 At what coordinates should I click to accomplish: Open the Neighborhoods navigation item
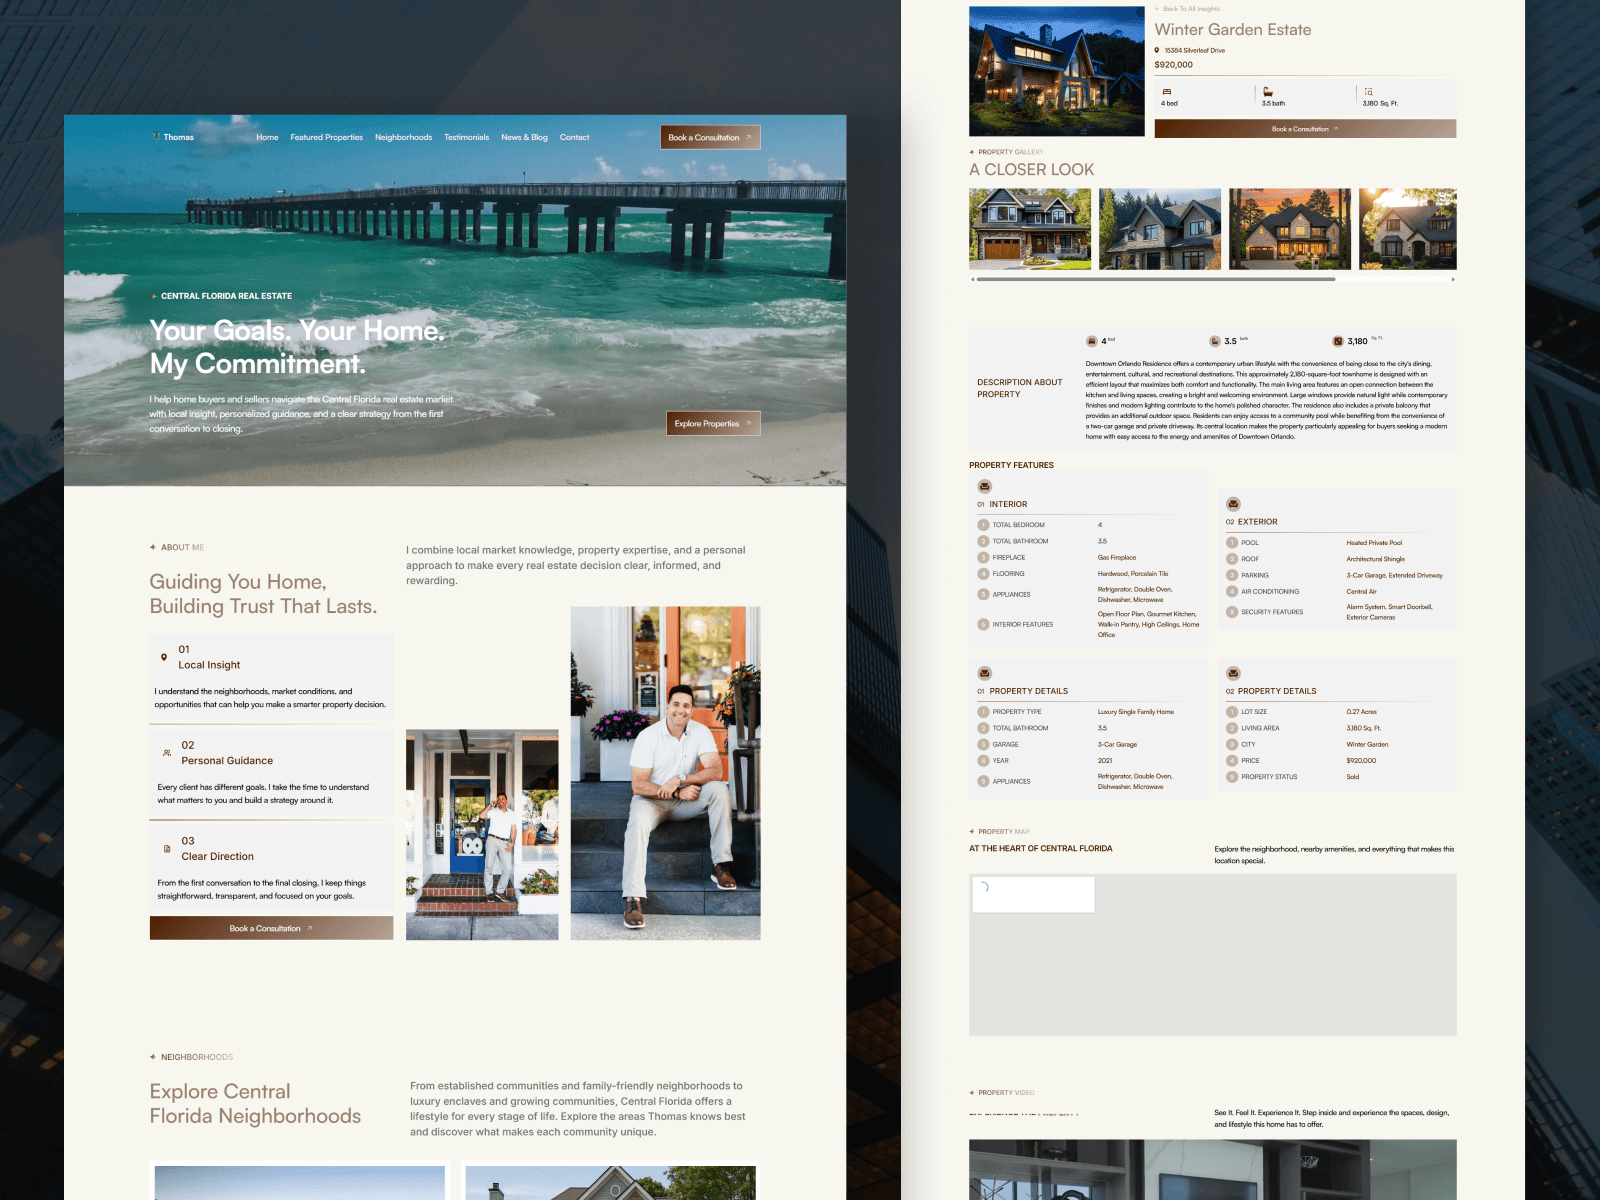403,138
